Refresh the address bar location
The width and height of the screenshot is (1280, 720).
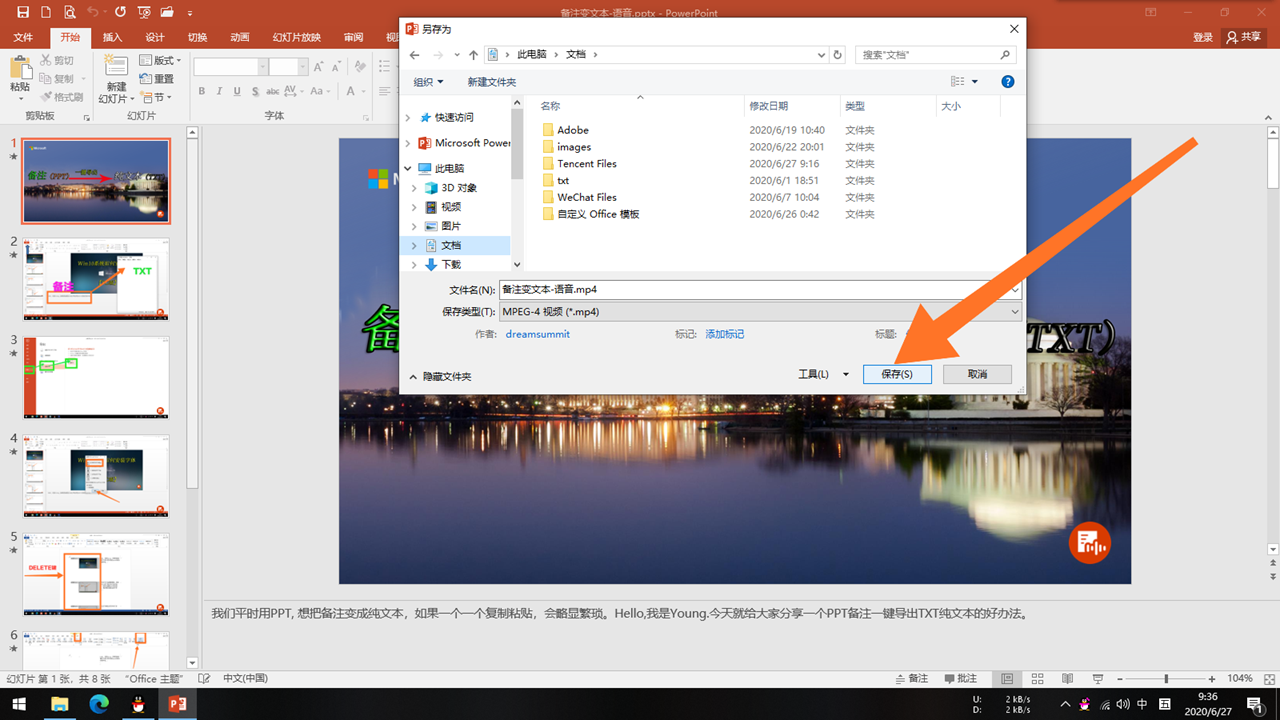(838, 55)
